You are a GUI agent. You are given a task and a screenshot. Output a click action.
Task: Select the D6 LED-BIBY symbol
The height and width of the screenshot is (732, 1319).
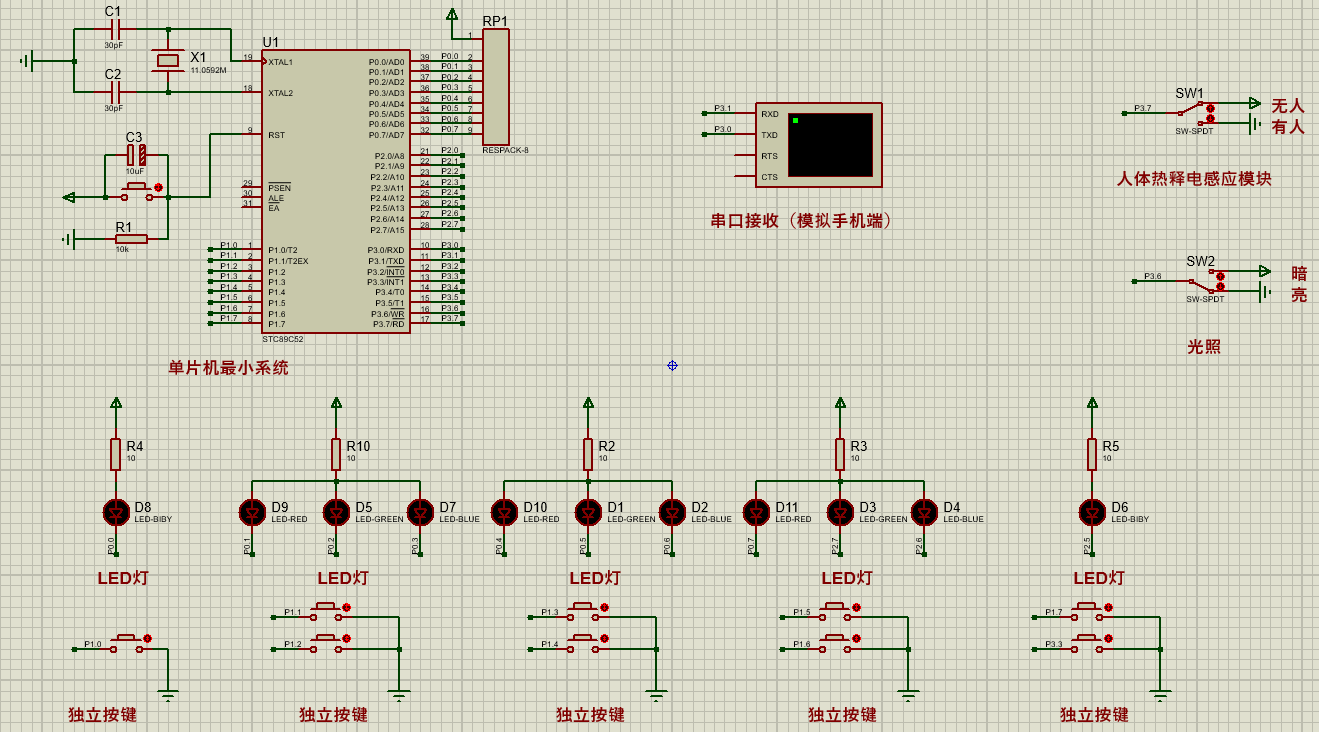(x=1092, y=512)
